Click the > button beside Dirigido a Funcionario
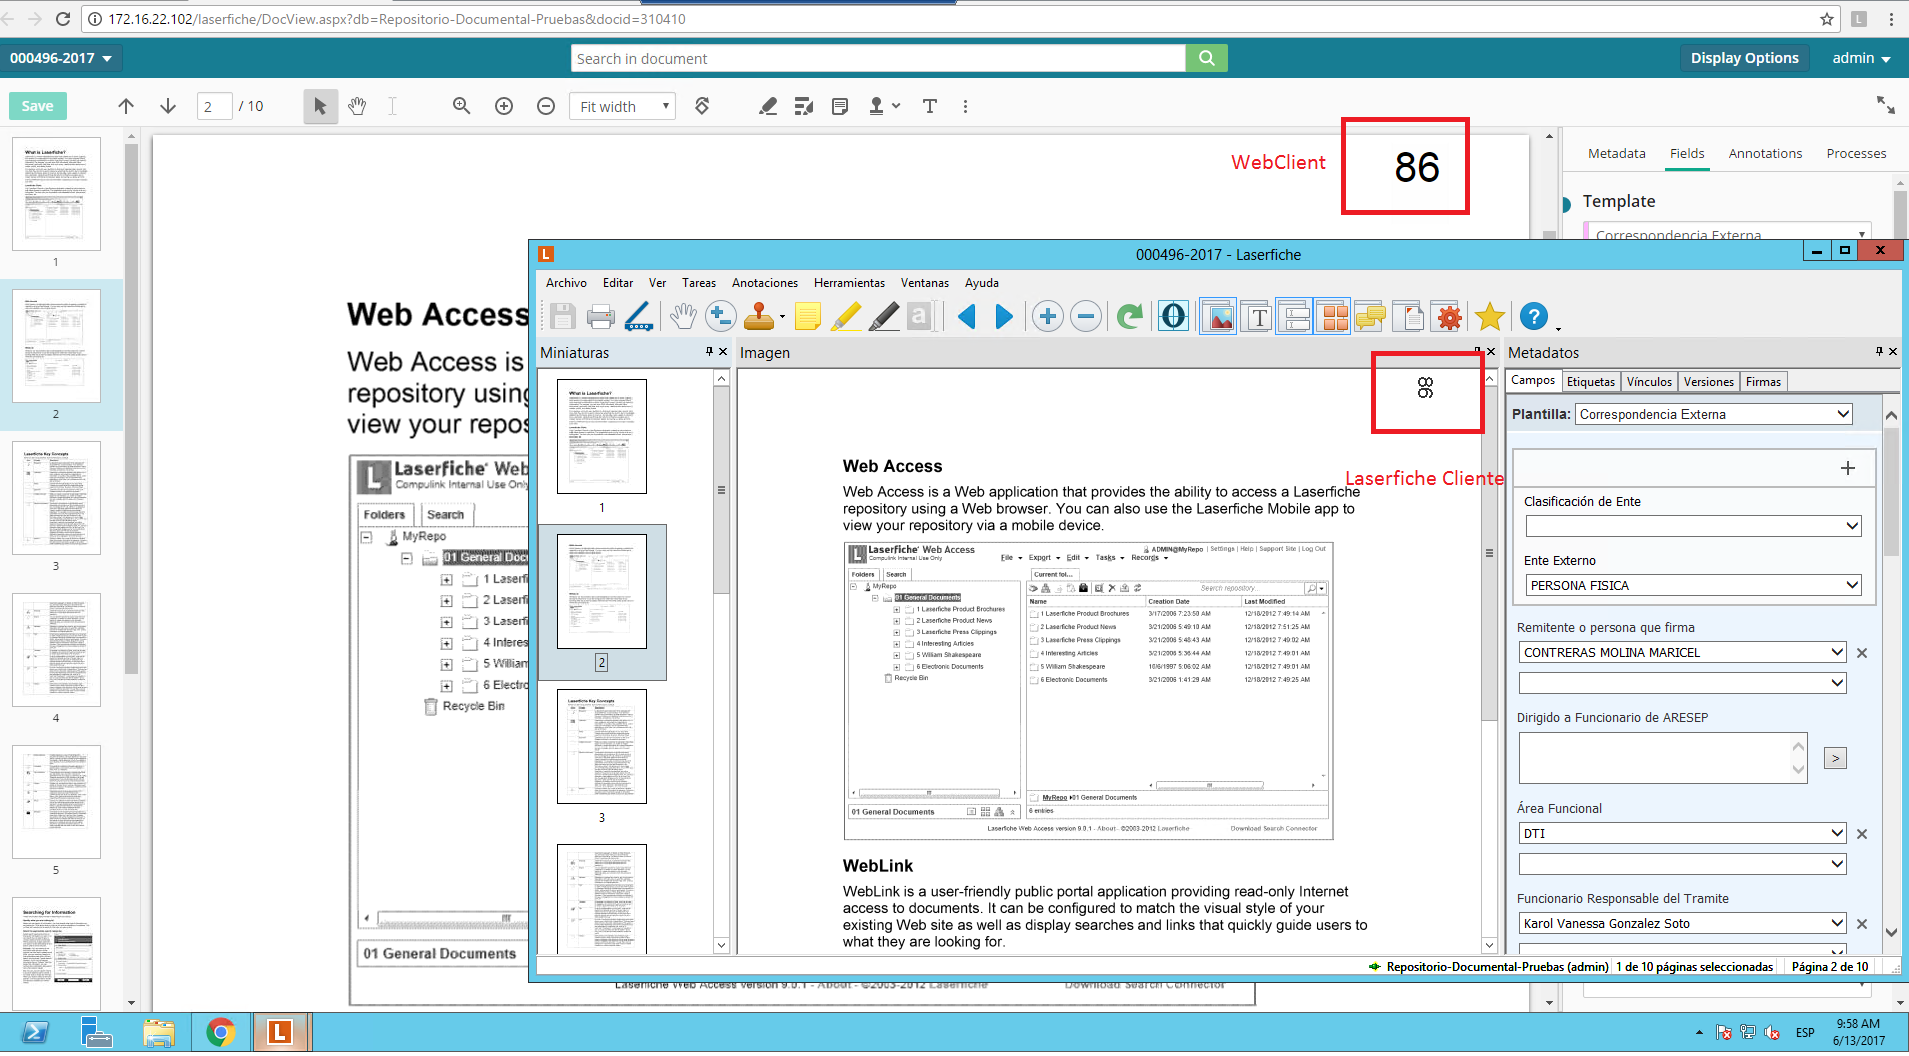1909x1056 pixels. click(x=1835, y=758)
